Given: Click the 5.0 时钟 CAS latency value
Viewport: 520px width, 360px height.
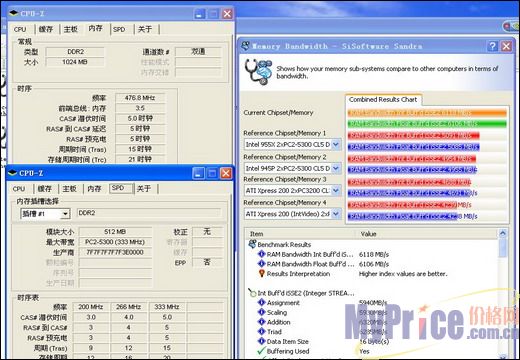Looking at the screenshot, I should click(x=140, y=118).
